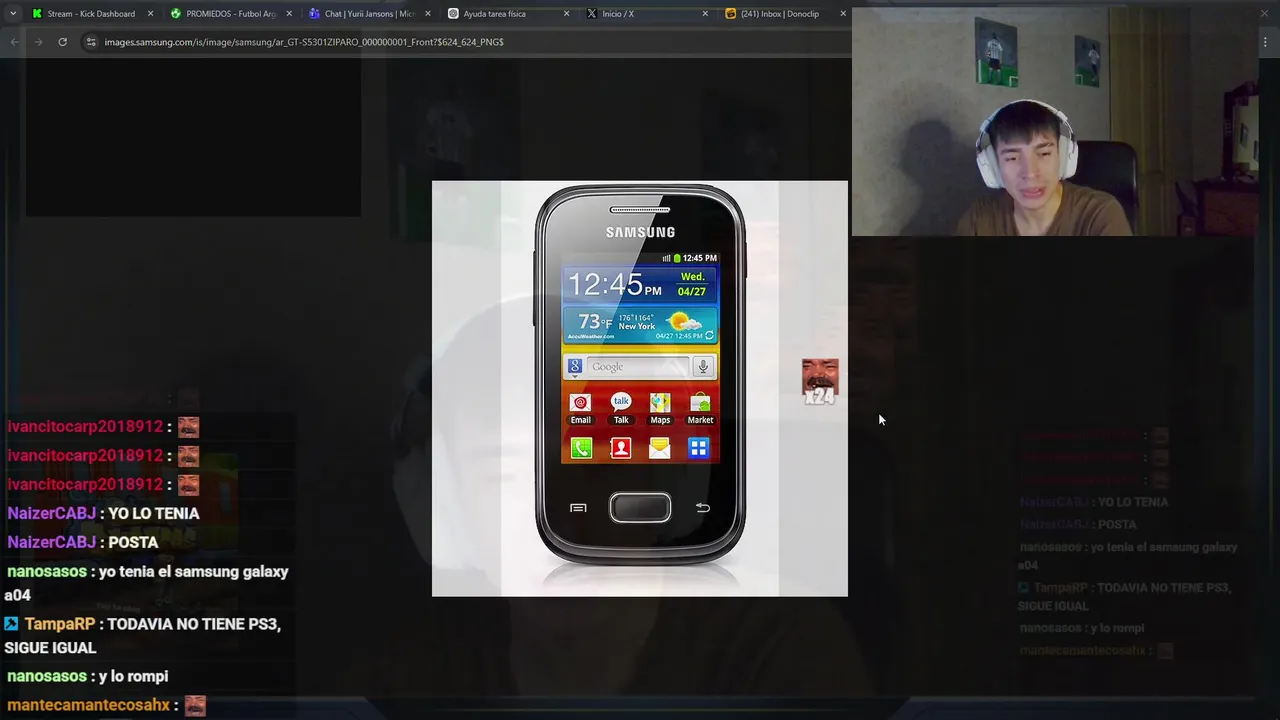Click the Google search widget on the phone

click(640, 367)
